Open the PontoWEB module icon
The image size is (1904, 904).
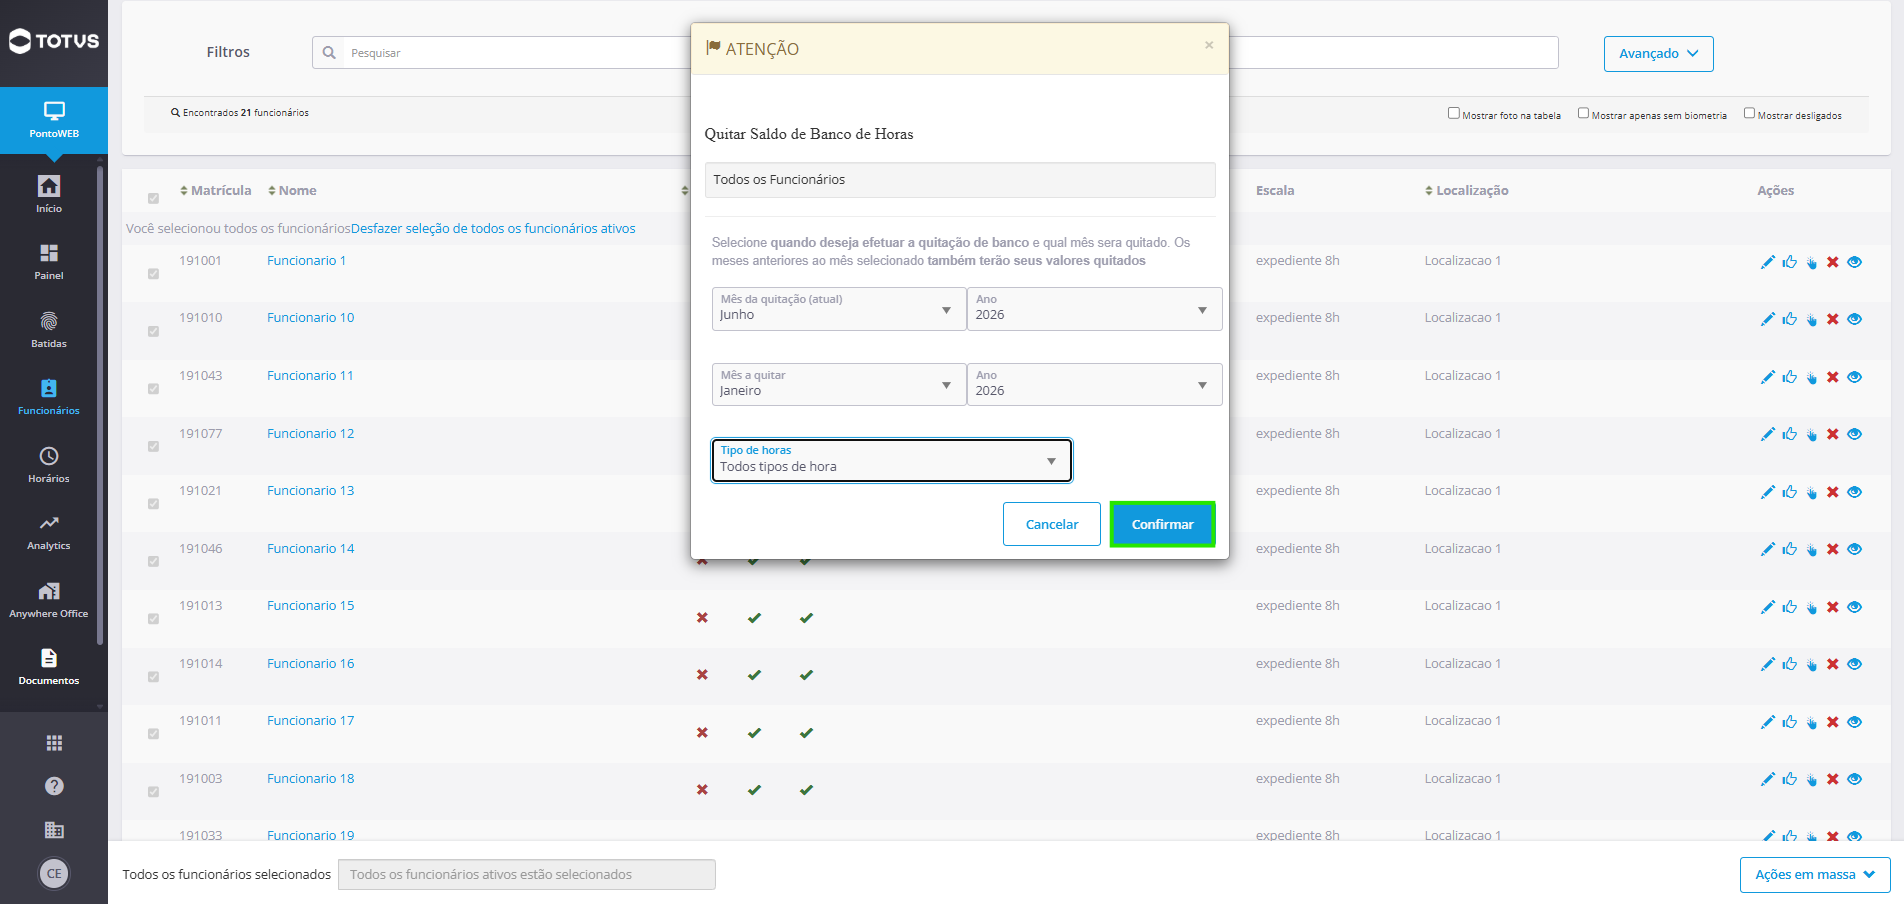coord(54,120)
